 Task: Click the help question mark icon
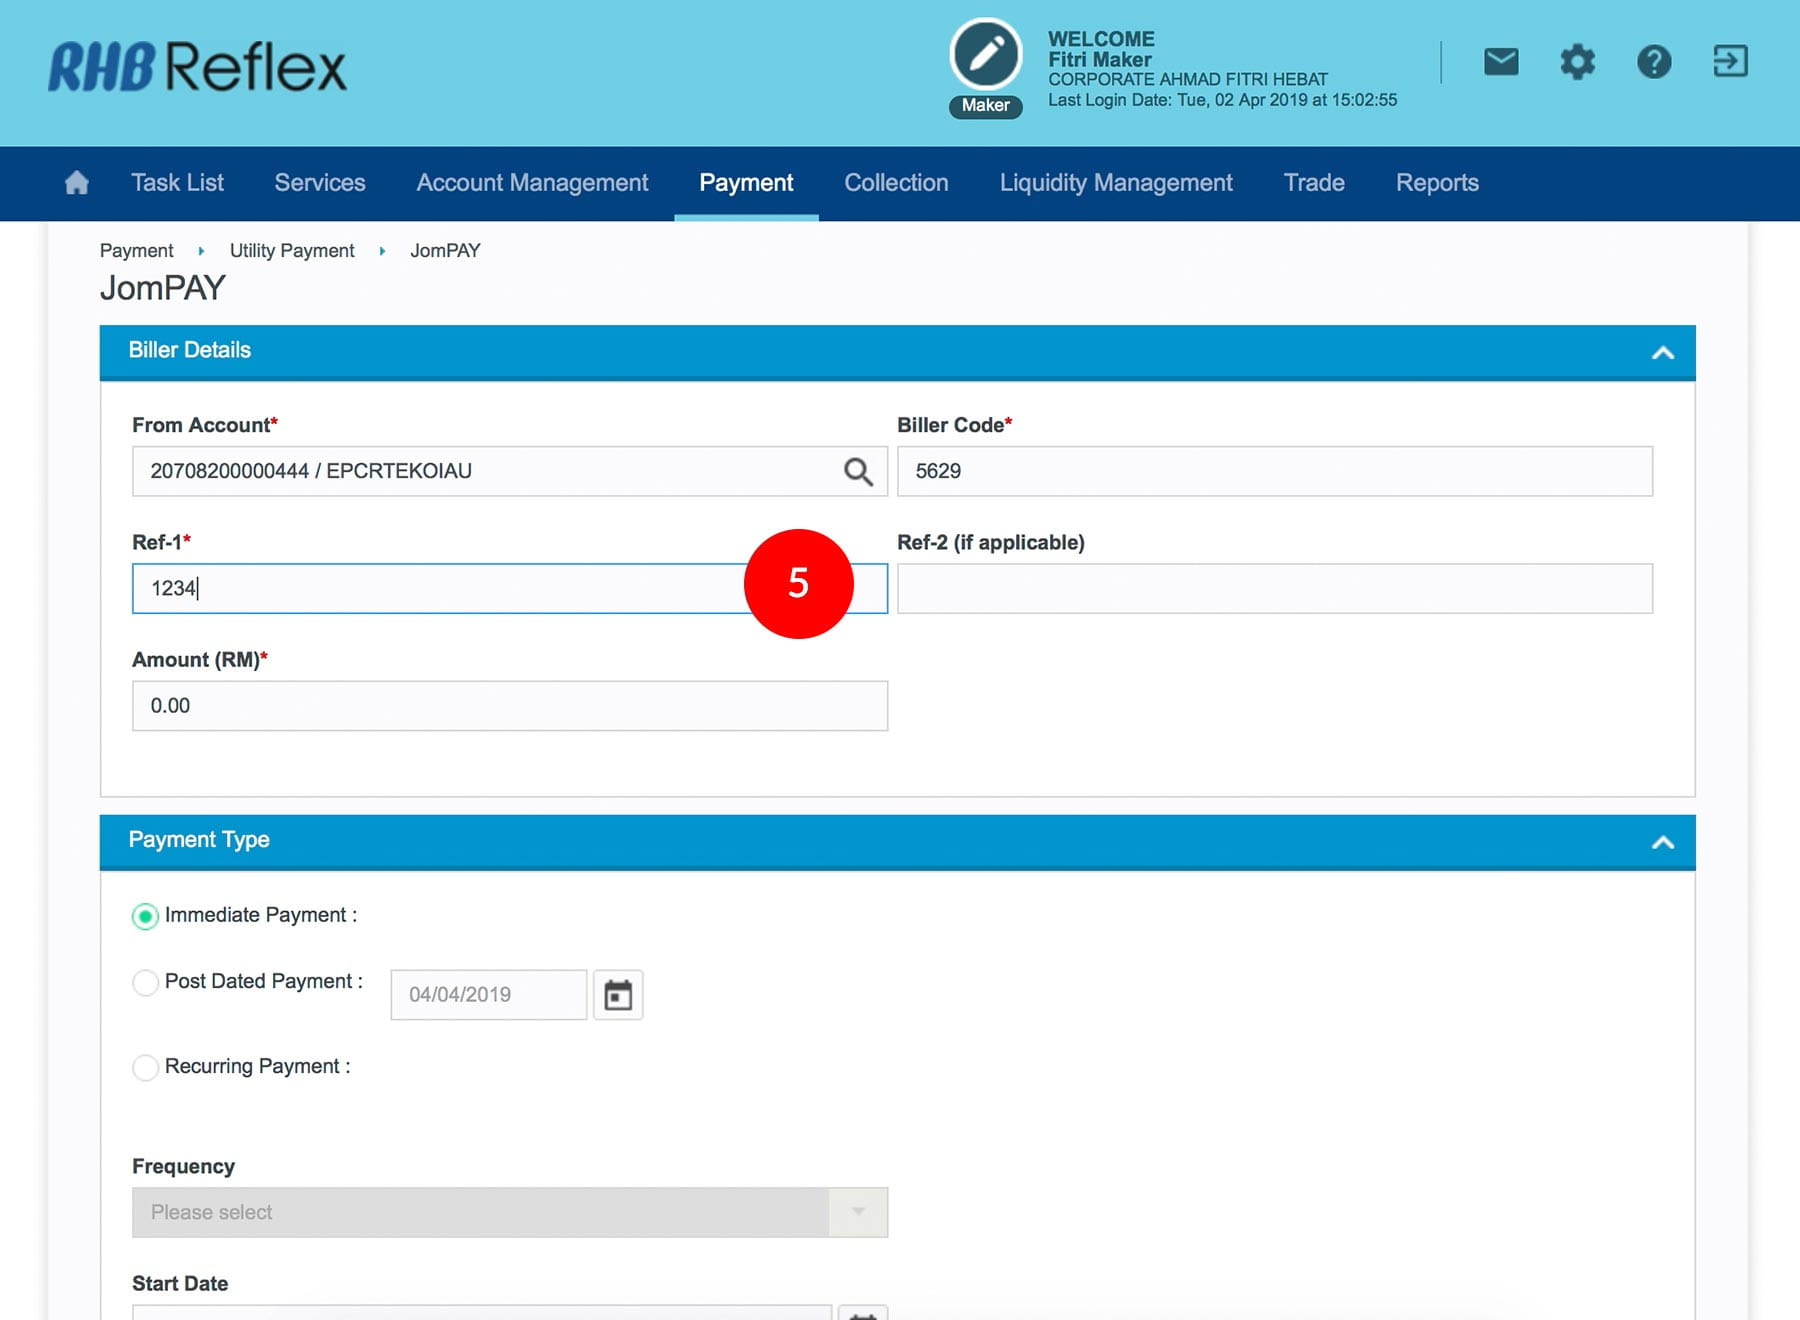tap(1653, 62)
